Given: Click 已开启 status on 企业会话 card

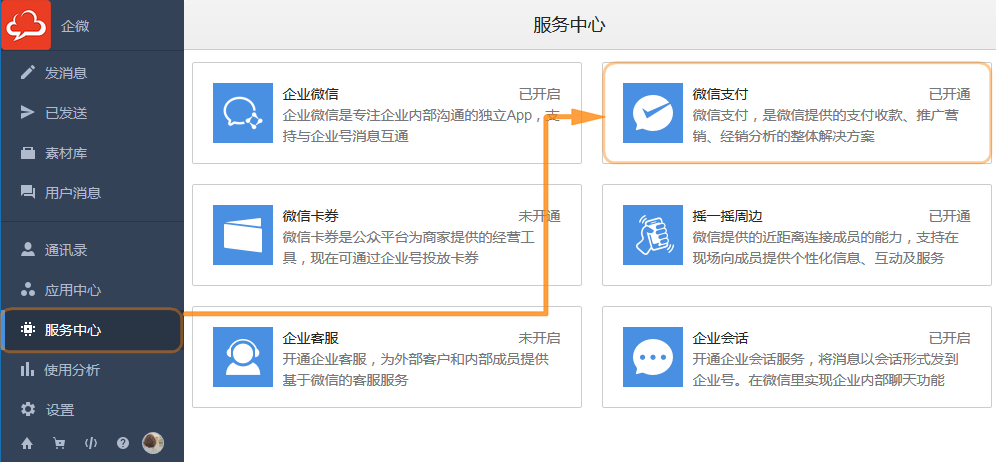Looking at the screenshot, I should coord(950,338).
